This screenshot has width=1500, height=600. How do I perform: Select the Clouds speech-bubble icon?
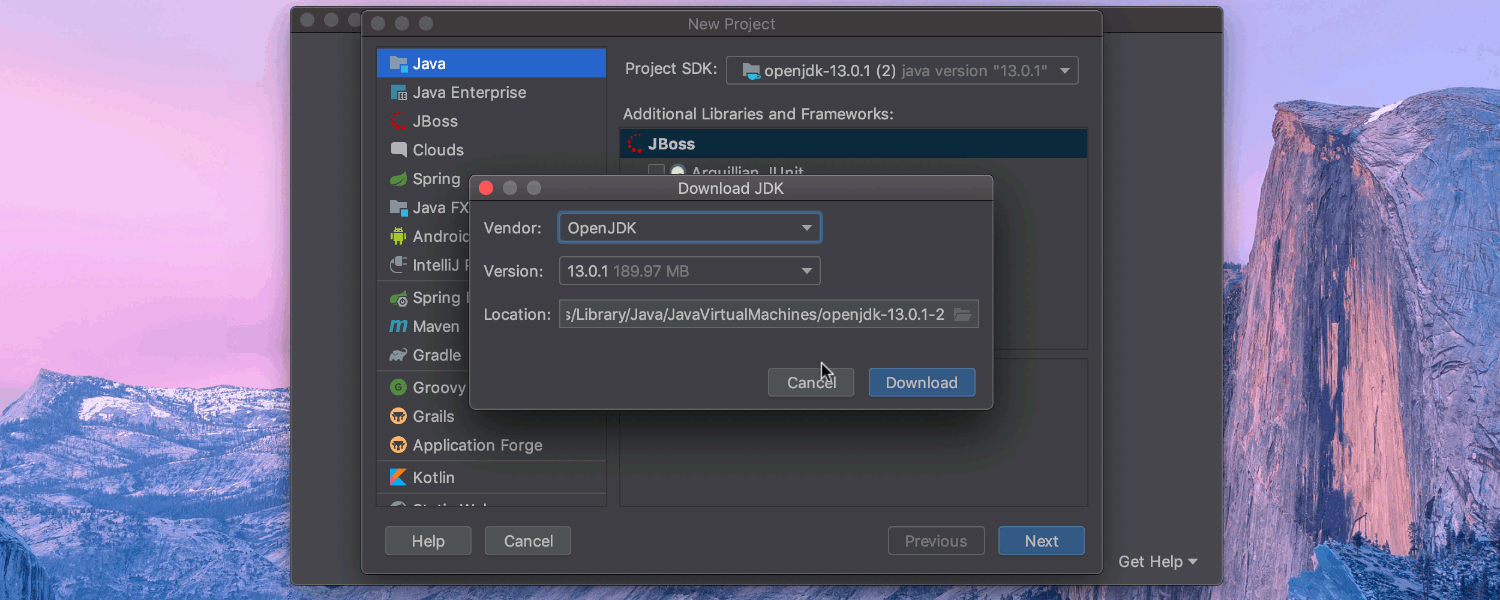pyautogui.click(x=398, y=150)
